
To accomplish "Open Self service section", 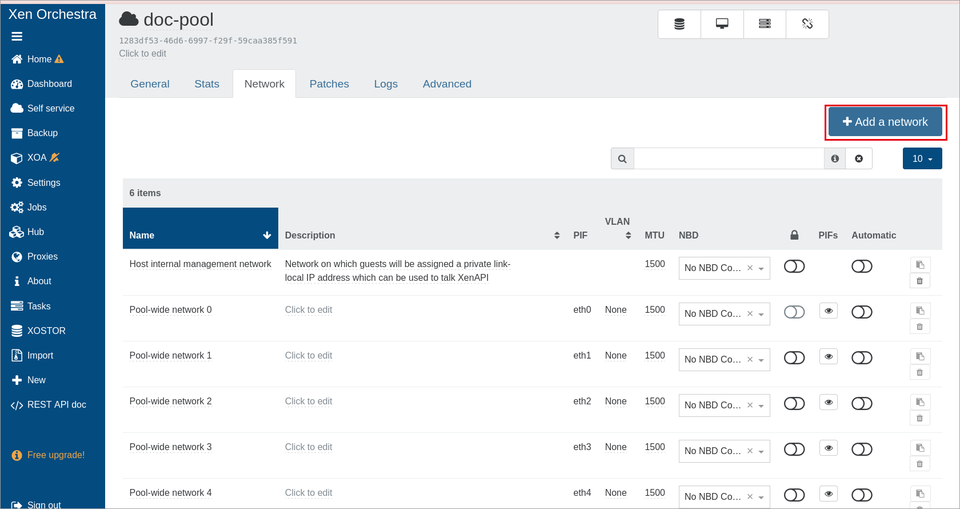I will pos(43,108).
